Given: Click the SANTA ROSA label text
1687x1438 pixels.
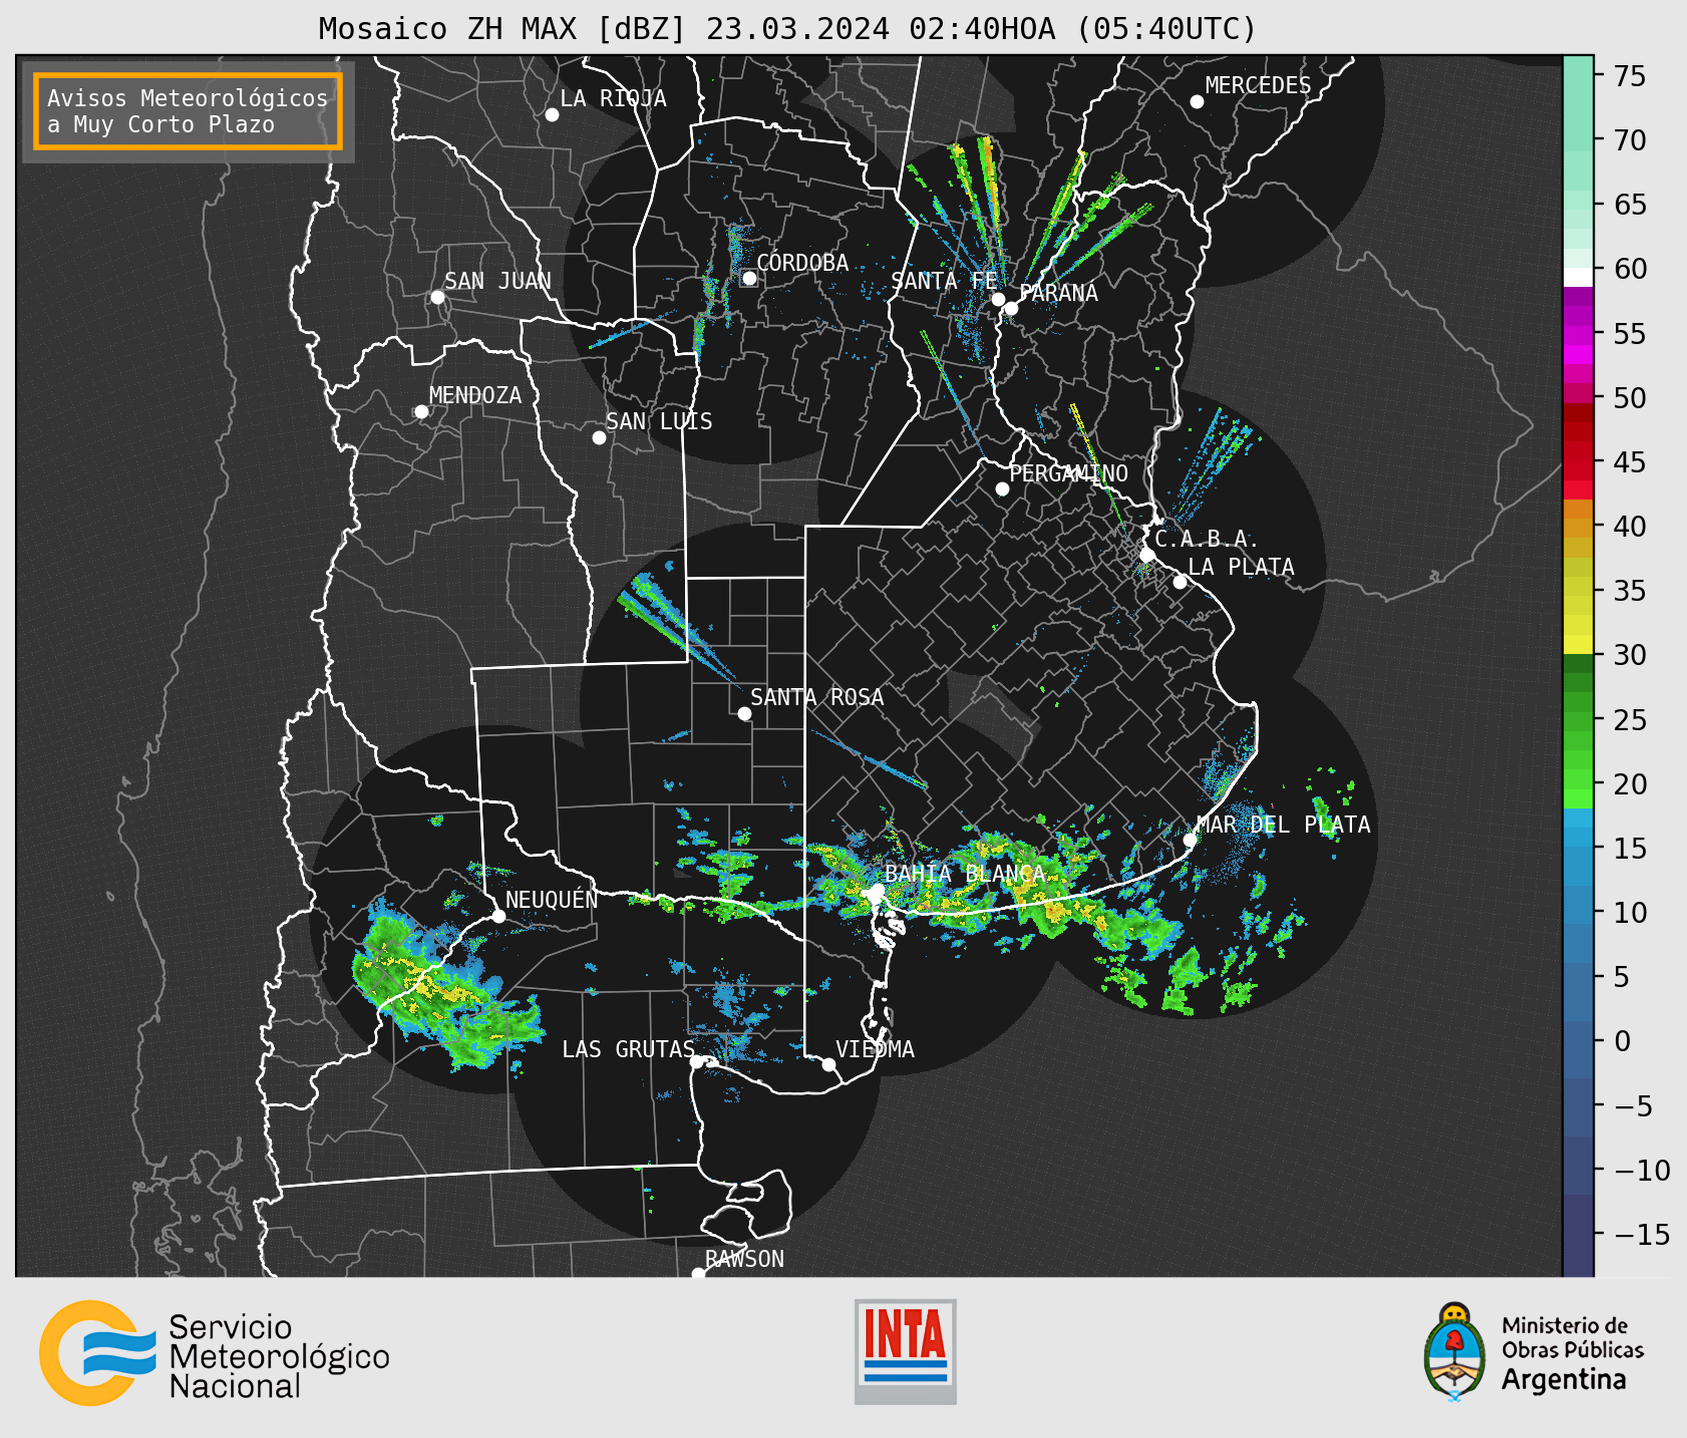Looking at the screenshot, I should point(817,697).
